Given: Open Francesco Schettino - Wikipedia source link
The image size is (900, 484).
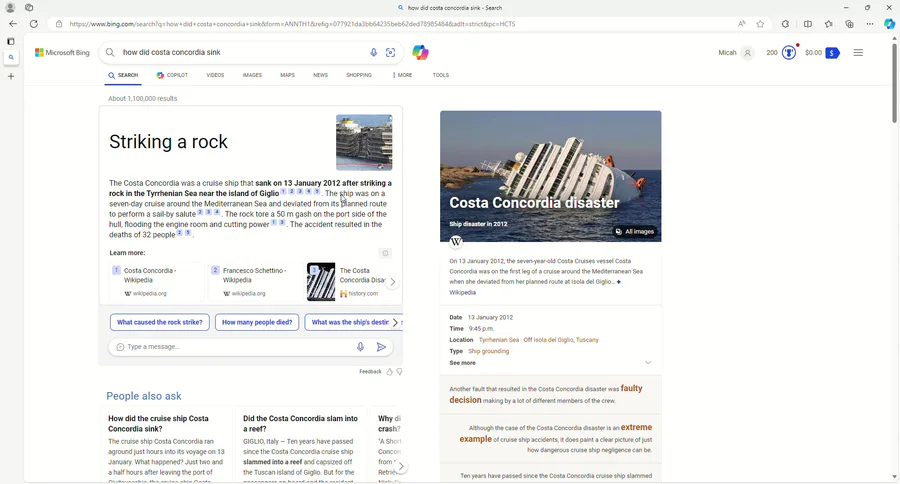Looking at the screenshot, I should (255, 281).
